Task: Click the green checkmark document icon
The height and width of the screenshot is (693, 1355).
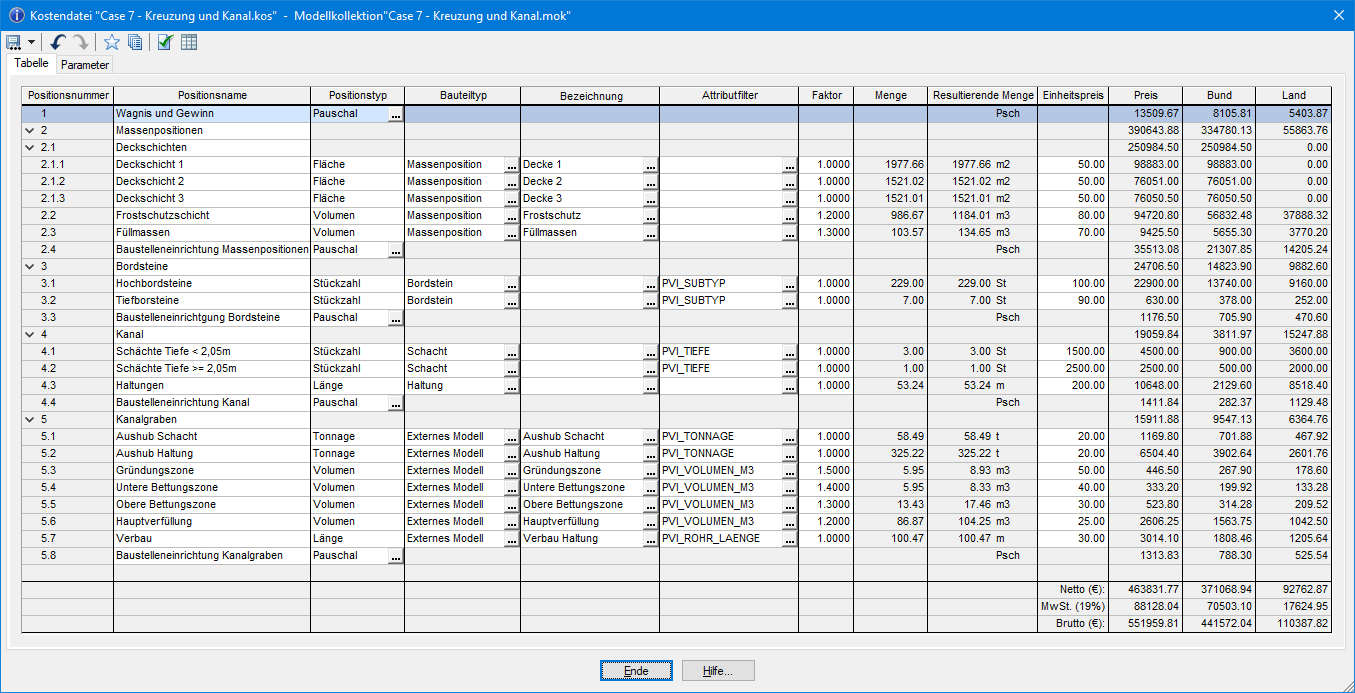Action: (x=166, y=42)
